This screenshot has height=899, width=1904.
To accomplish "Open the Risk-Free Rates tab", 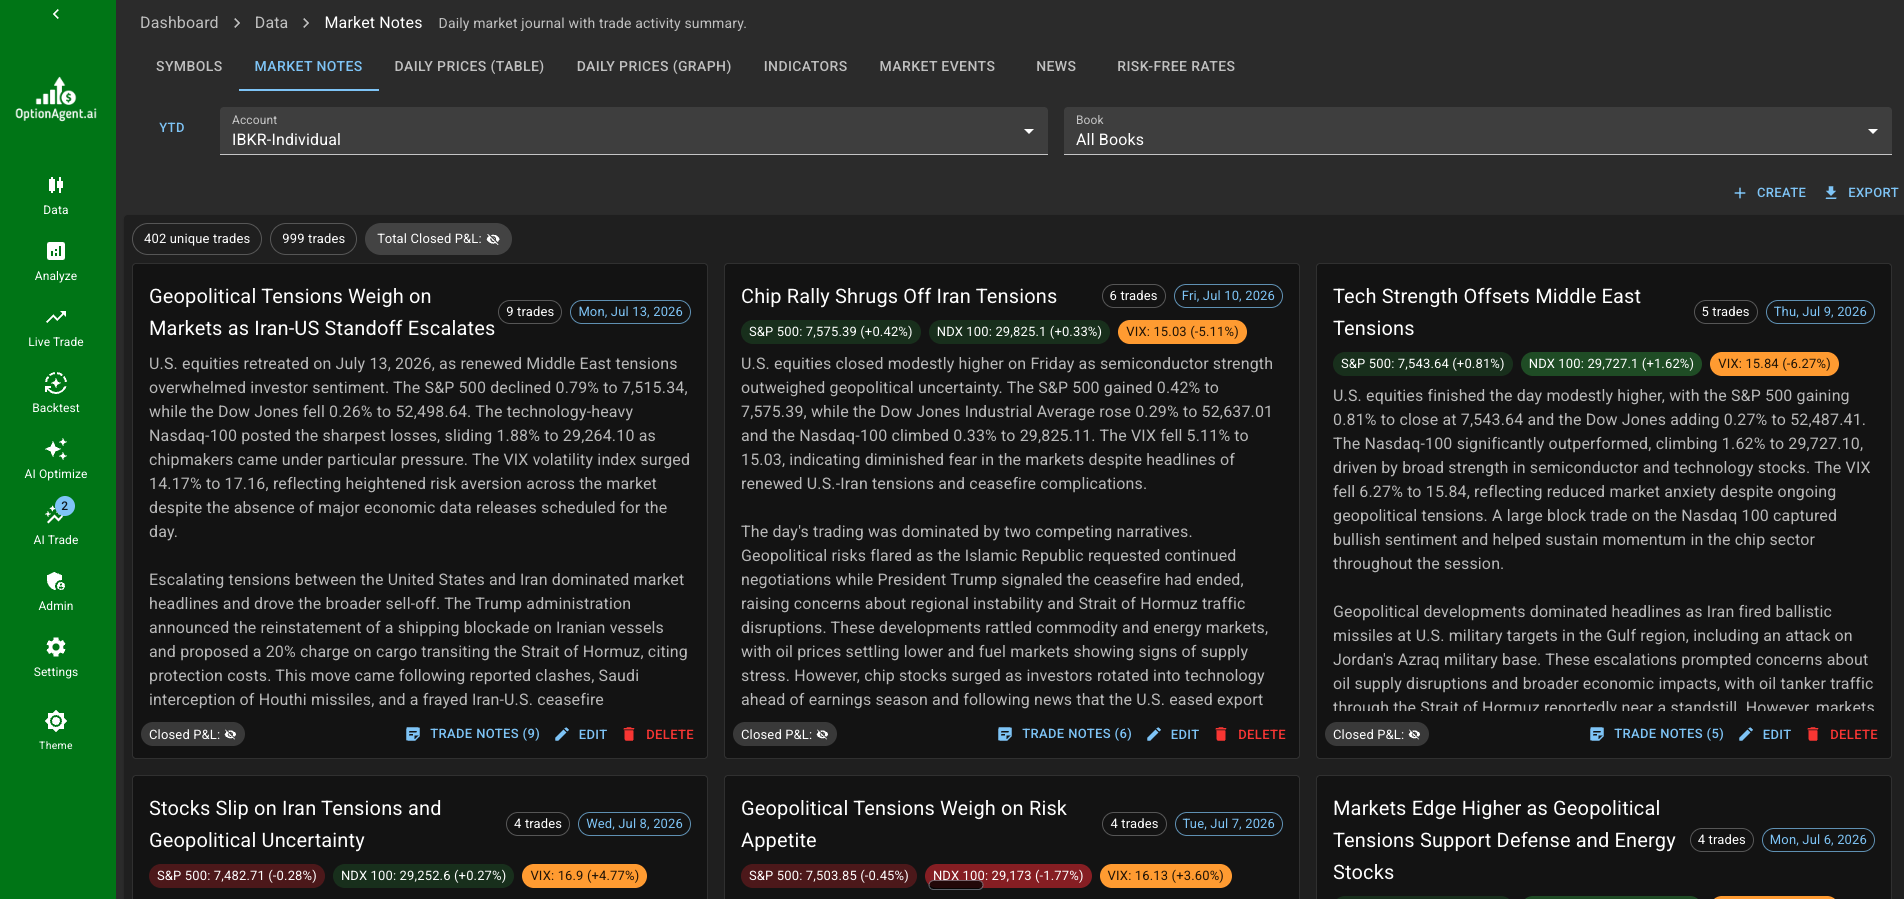I will pos(1176,66).
